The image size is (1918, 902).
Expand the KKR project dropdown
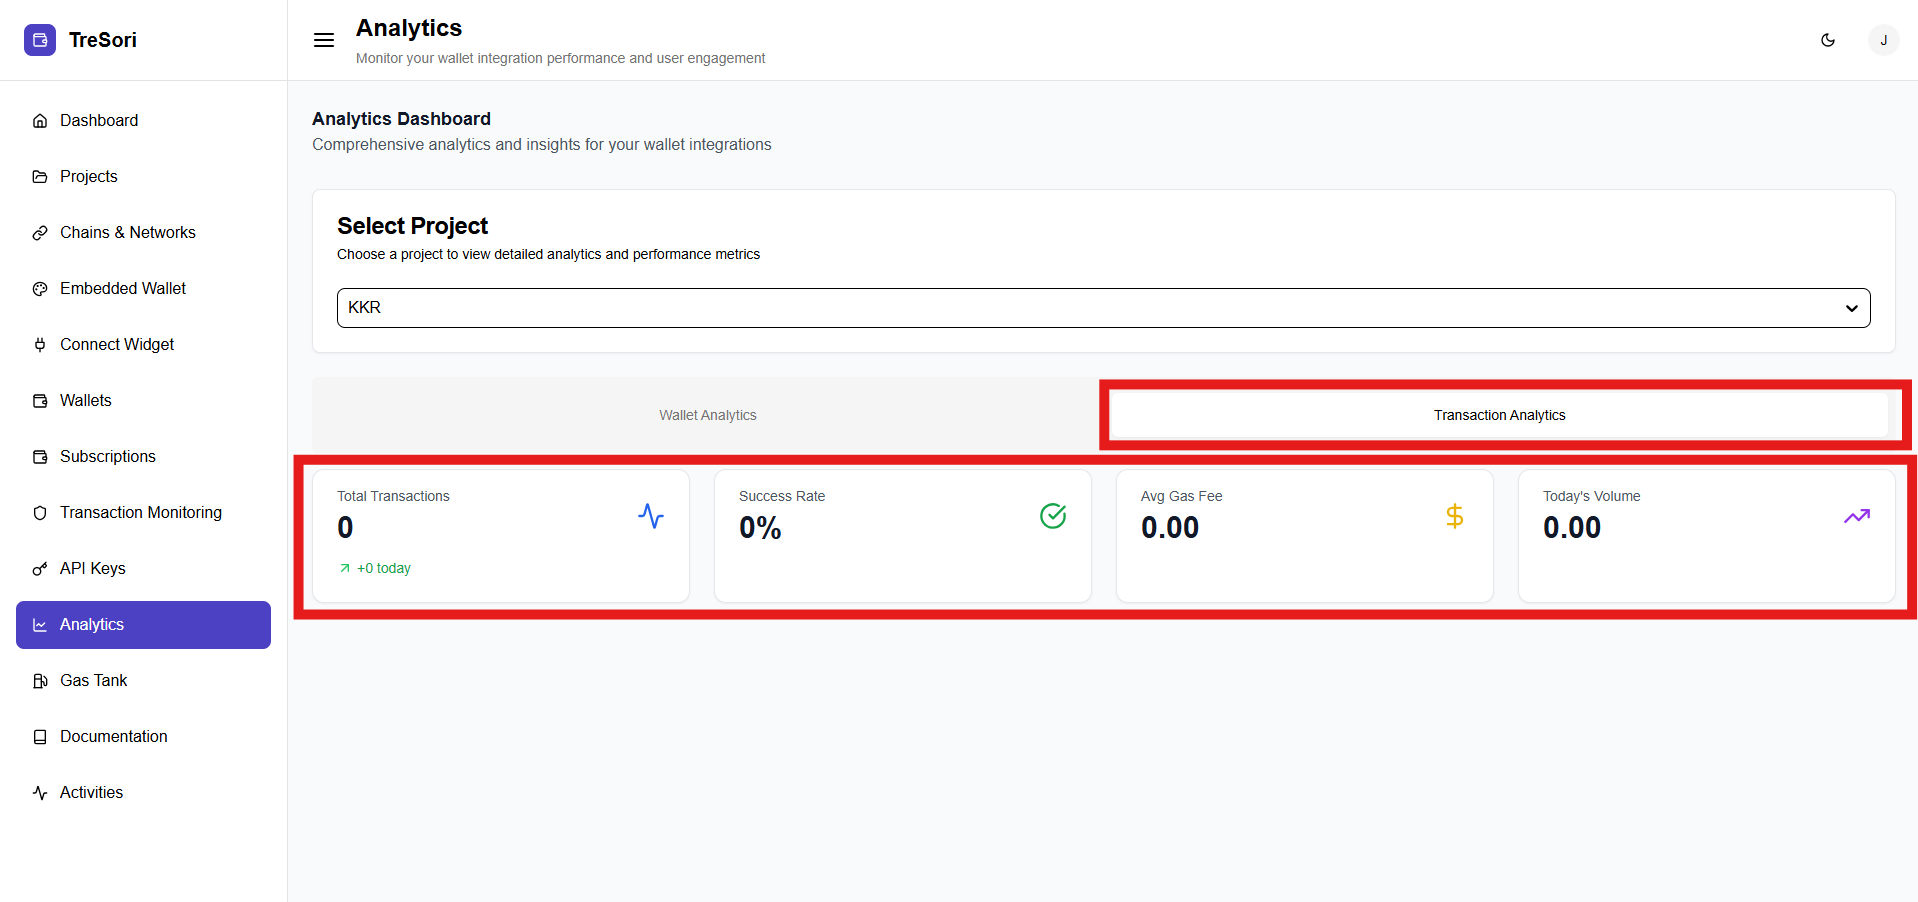[1103, 308]
